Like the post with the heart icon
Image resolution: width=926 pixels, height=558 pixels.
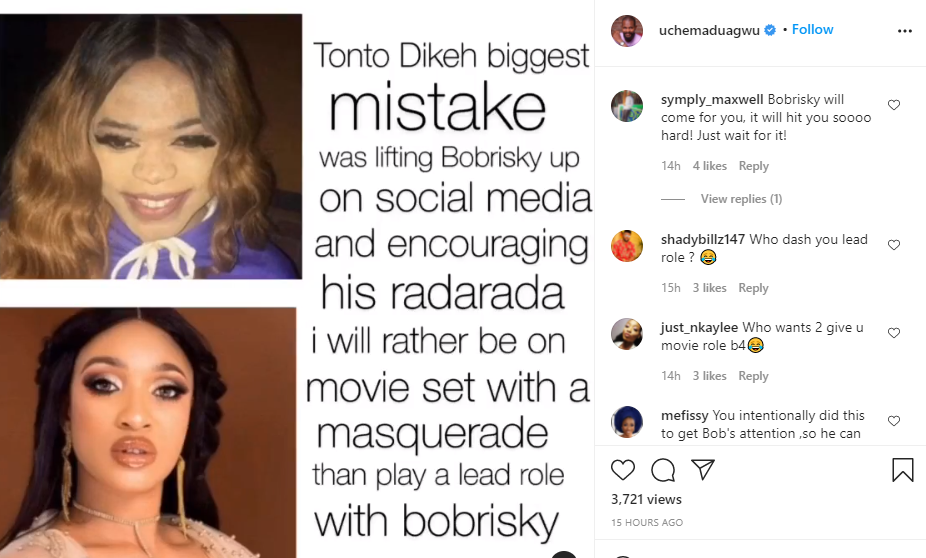pyautogui.click(x=622, y=470)
